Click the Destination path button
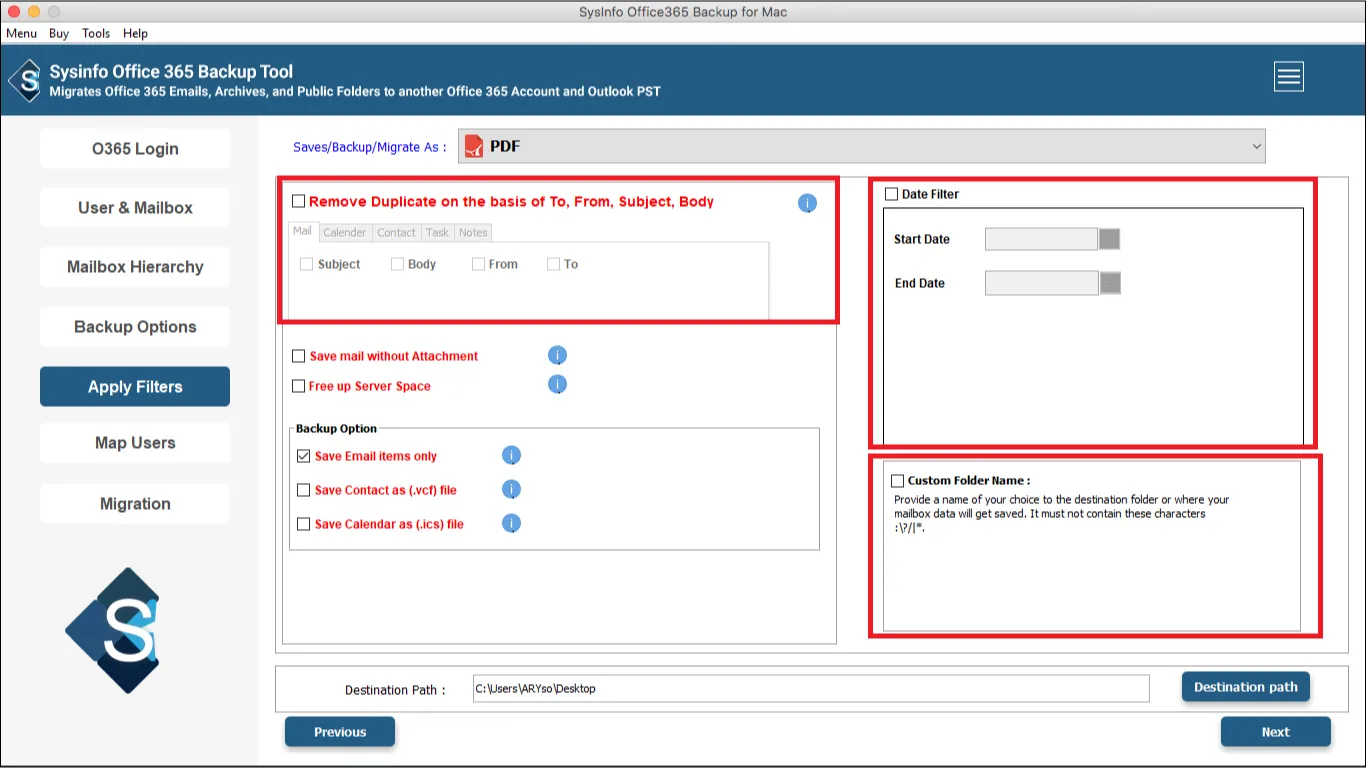 tap(1246, 687)
